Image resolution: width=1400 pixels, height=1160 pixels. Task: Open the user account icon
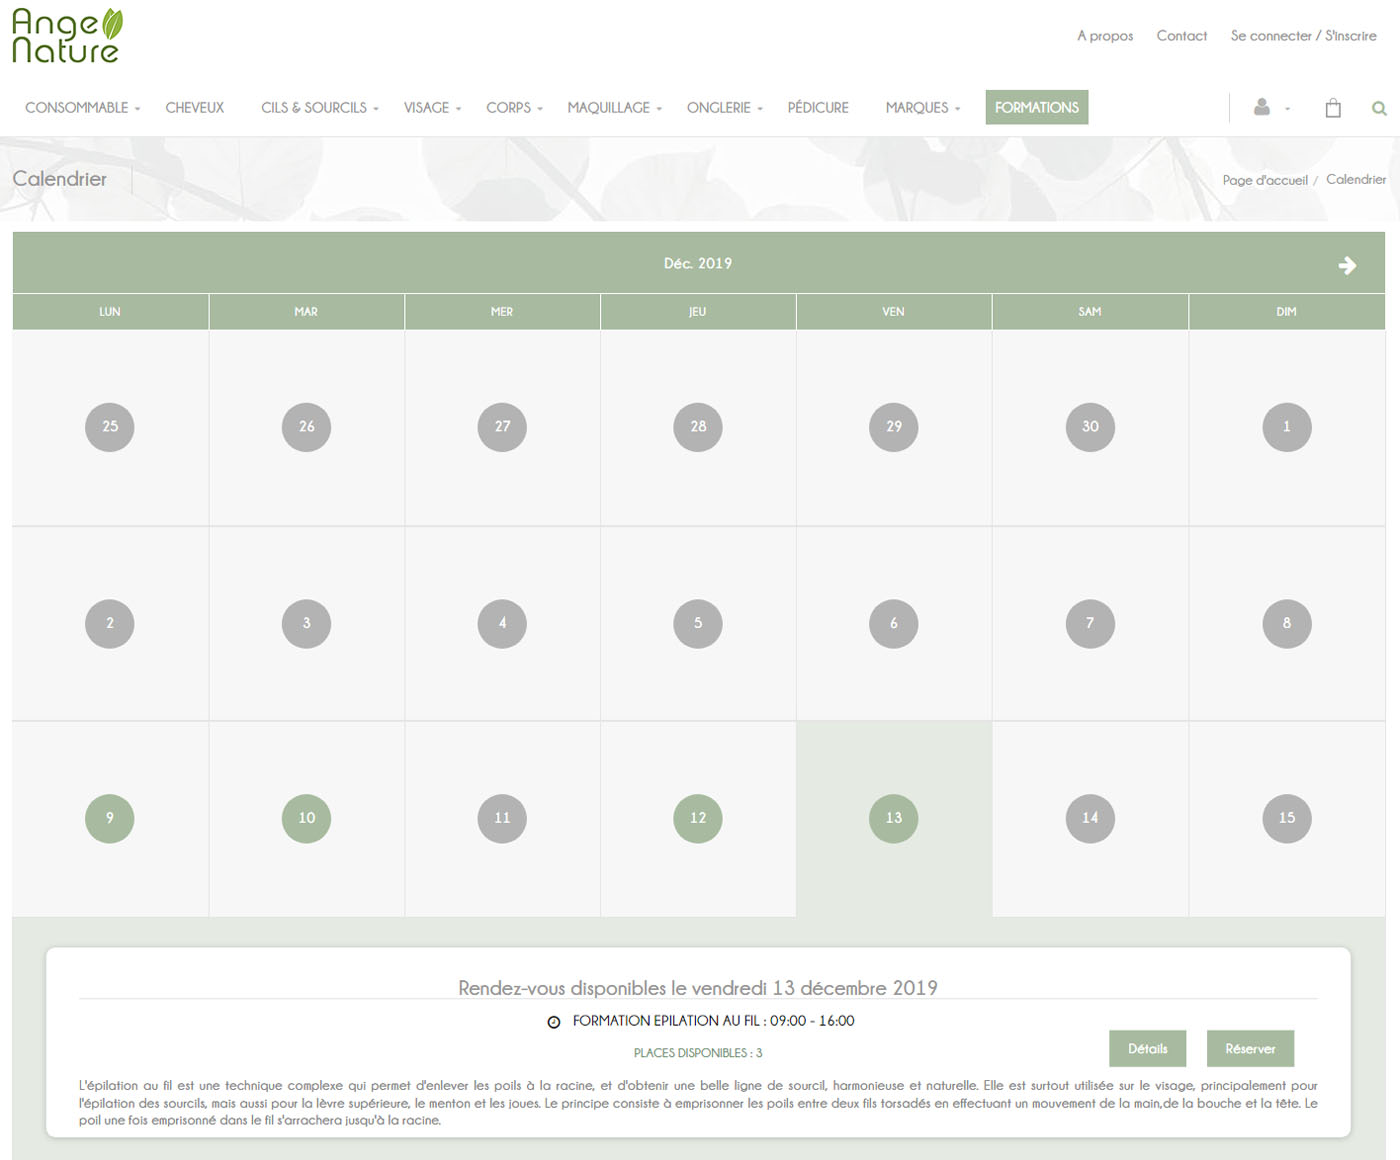click(x=1262, y=107)
